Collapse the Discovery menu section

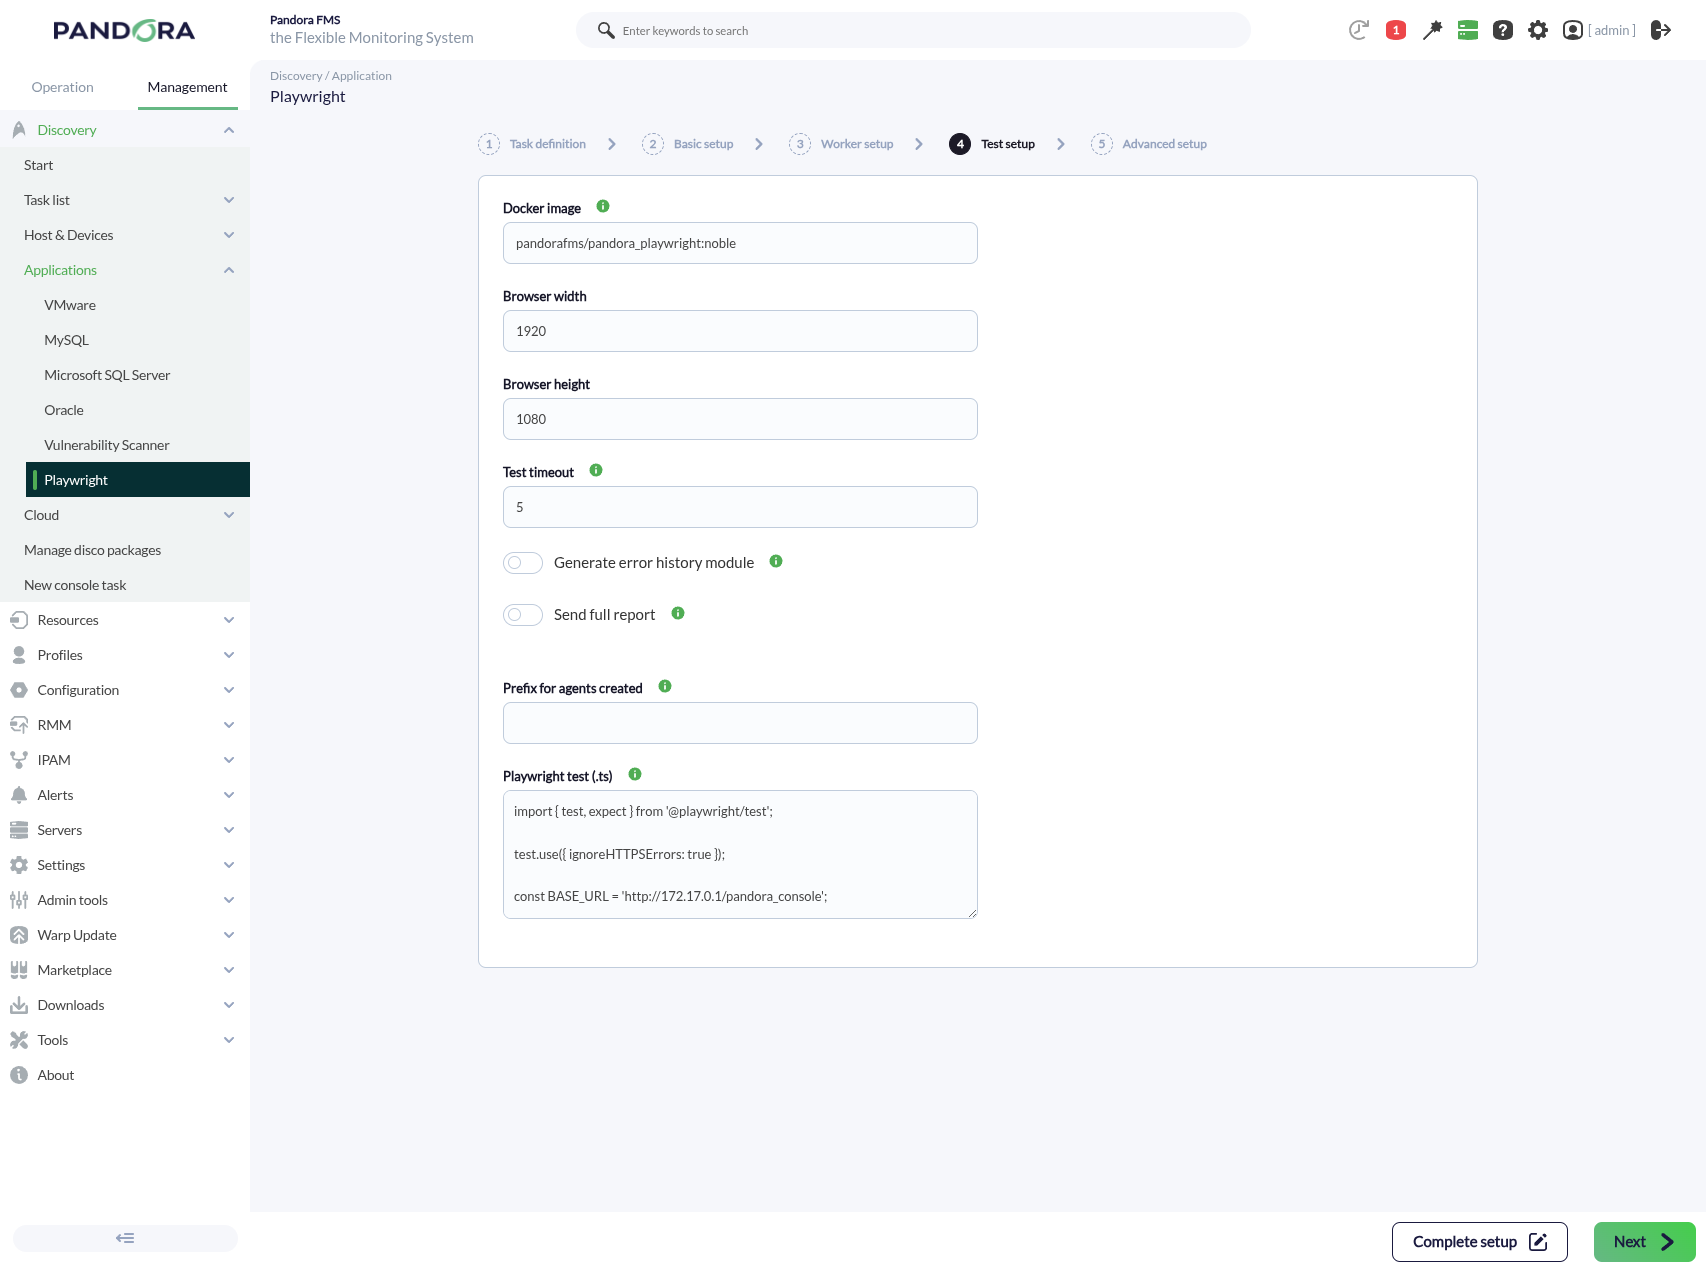pos(229,130)
